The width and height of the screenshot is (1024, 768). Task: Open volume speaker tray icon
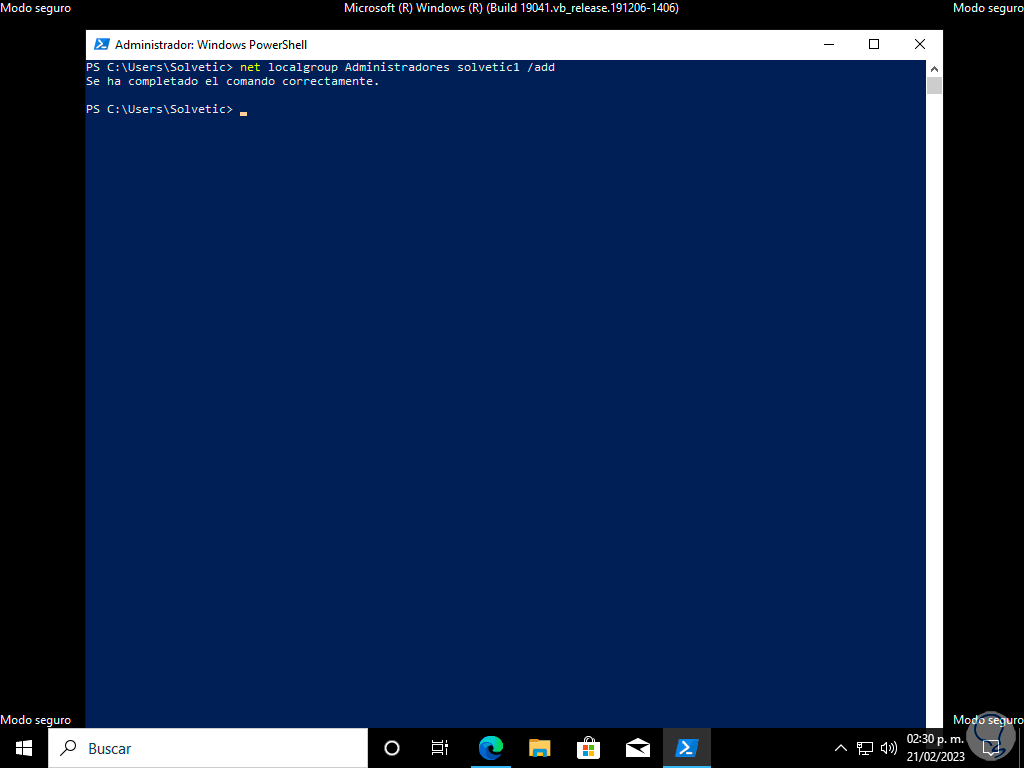tap(889, 748)
